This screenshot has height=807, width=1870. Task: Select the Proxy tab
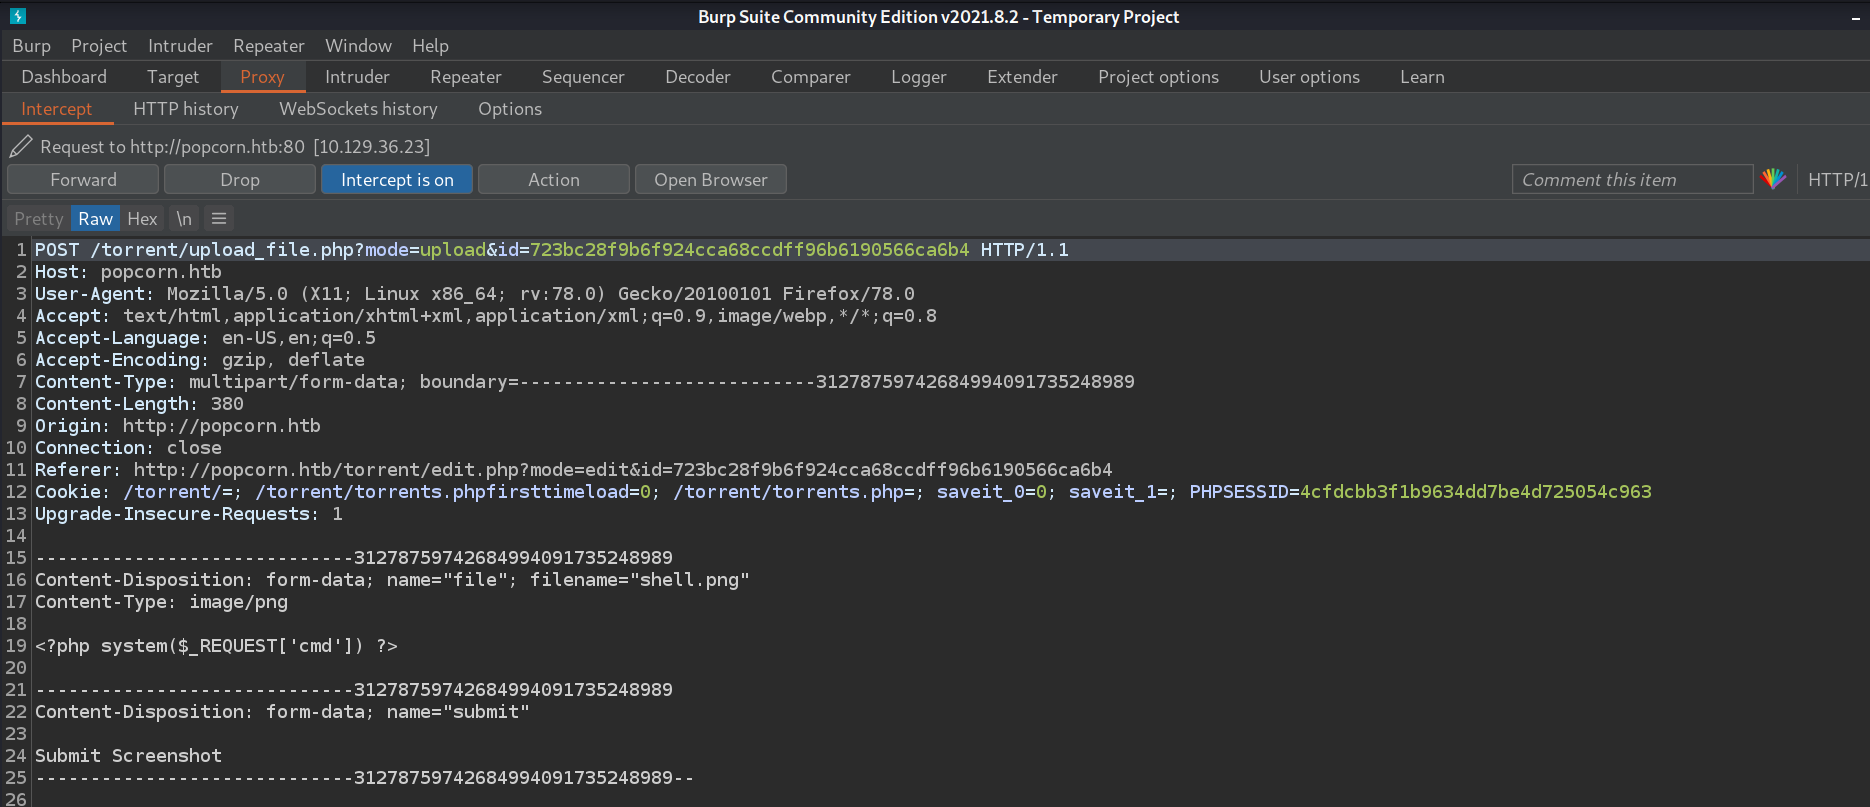click(262, 77)
